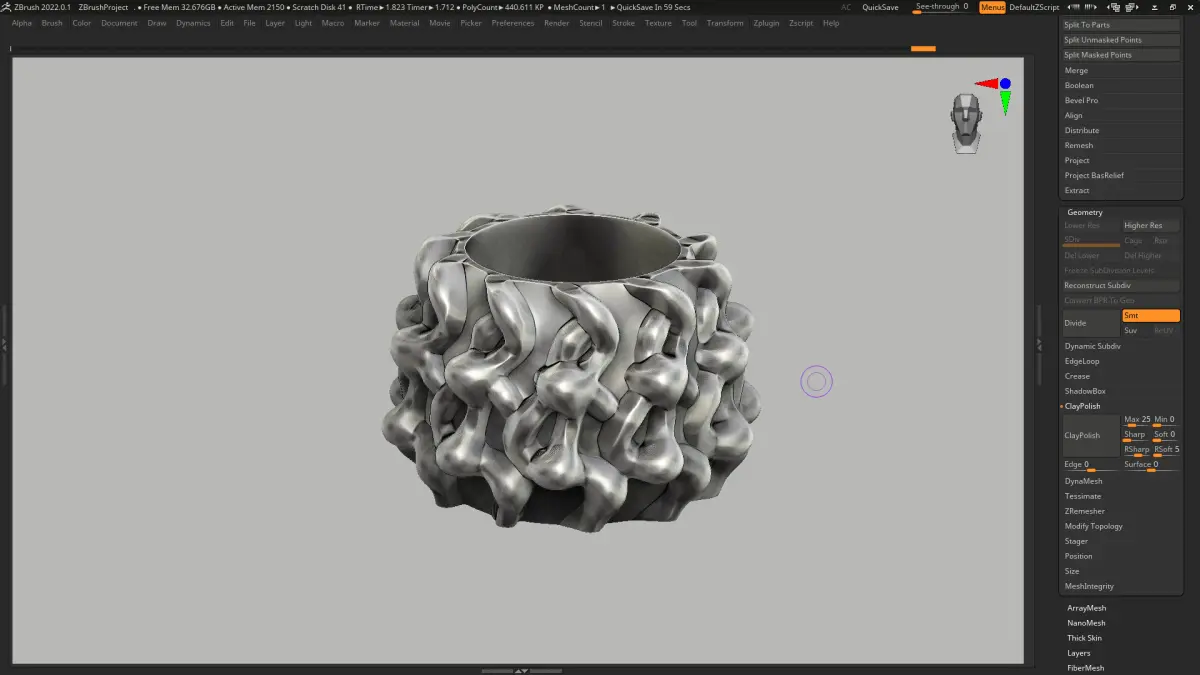Click the left tray divider handle
Viewport: 1200px width, 675px height.
(4, 345)
